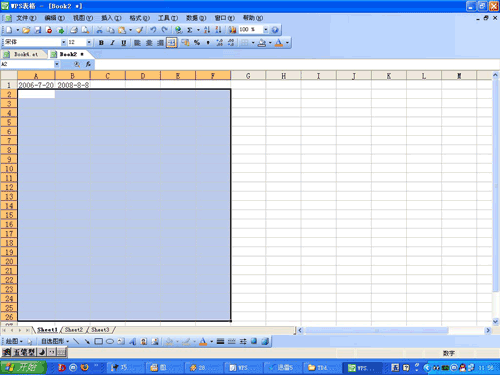Open Firefox from quick launch
The height and width of the screenshot is (375, 500).
coord(85,367)
